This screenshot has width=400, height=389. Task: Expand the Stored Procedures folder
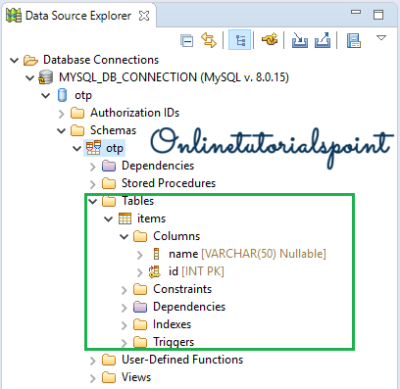pos(93,184)
